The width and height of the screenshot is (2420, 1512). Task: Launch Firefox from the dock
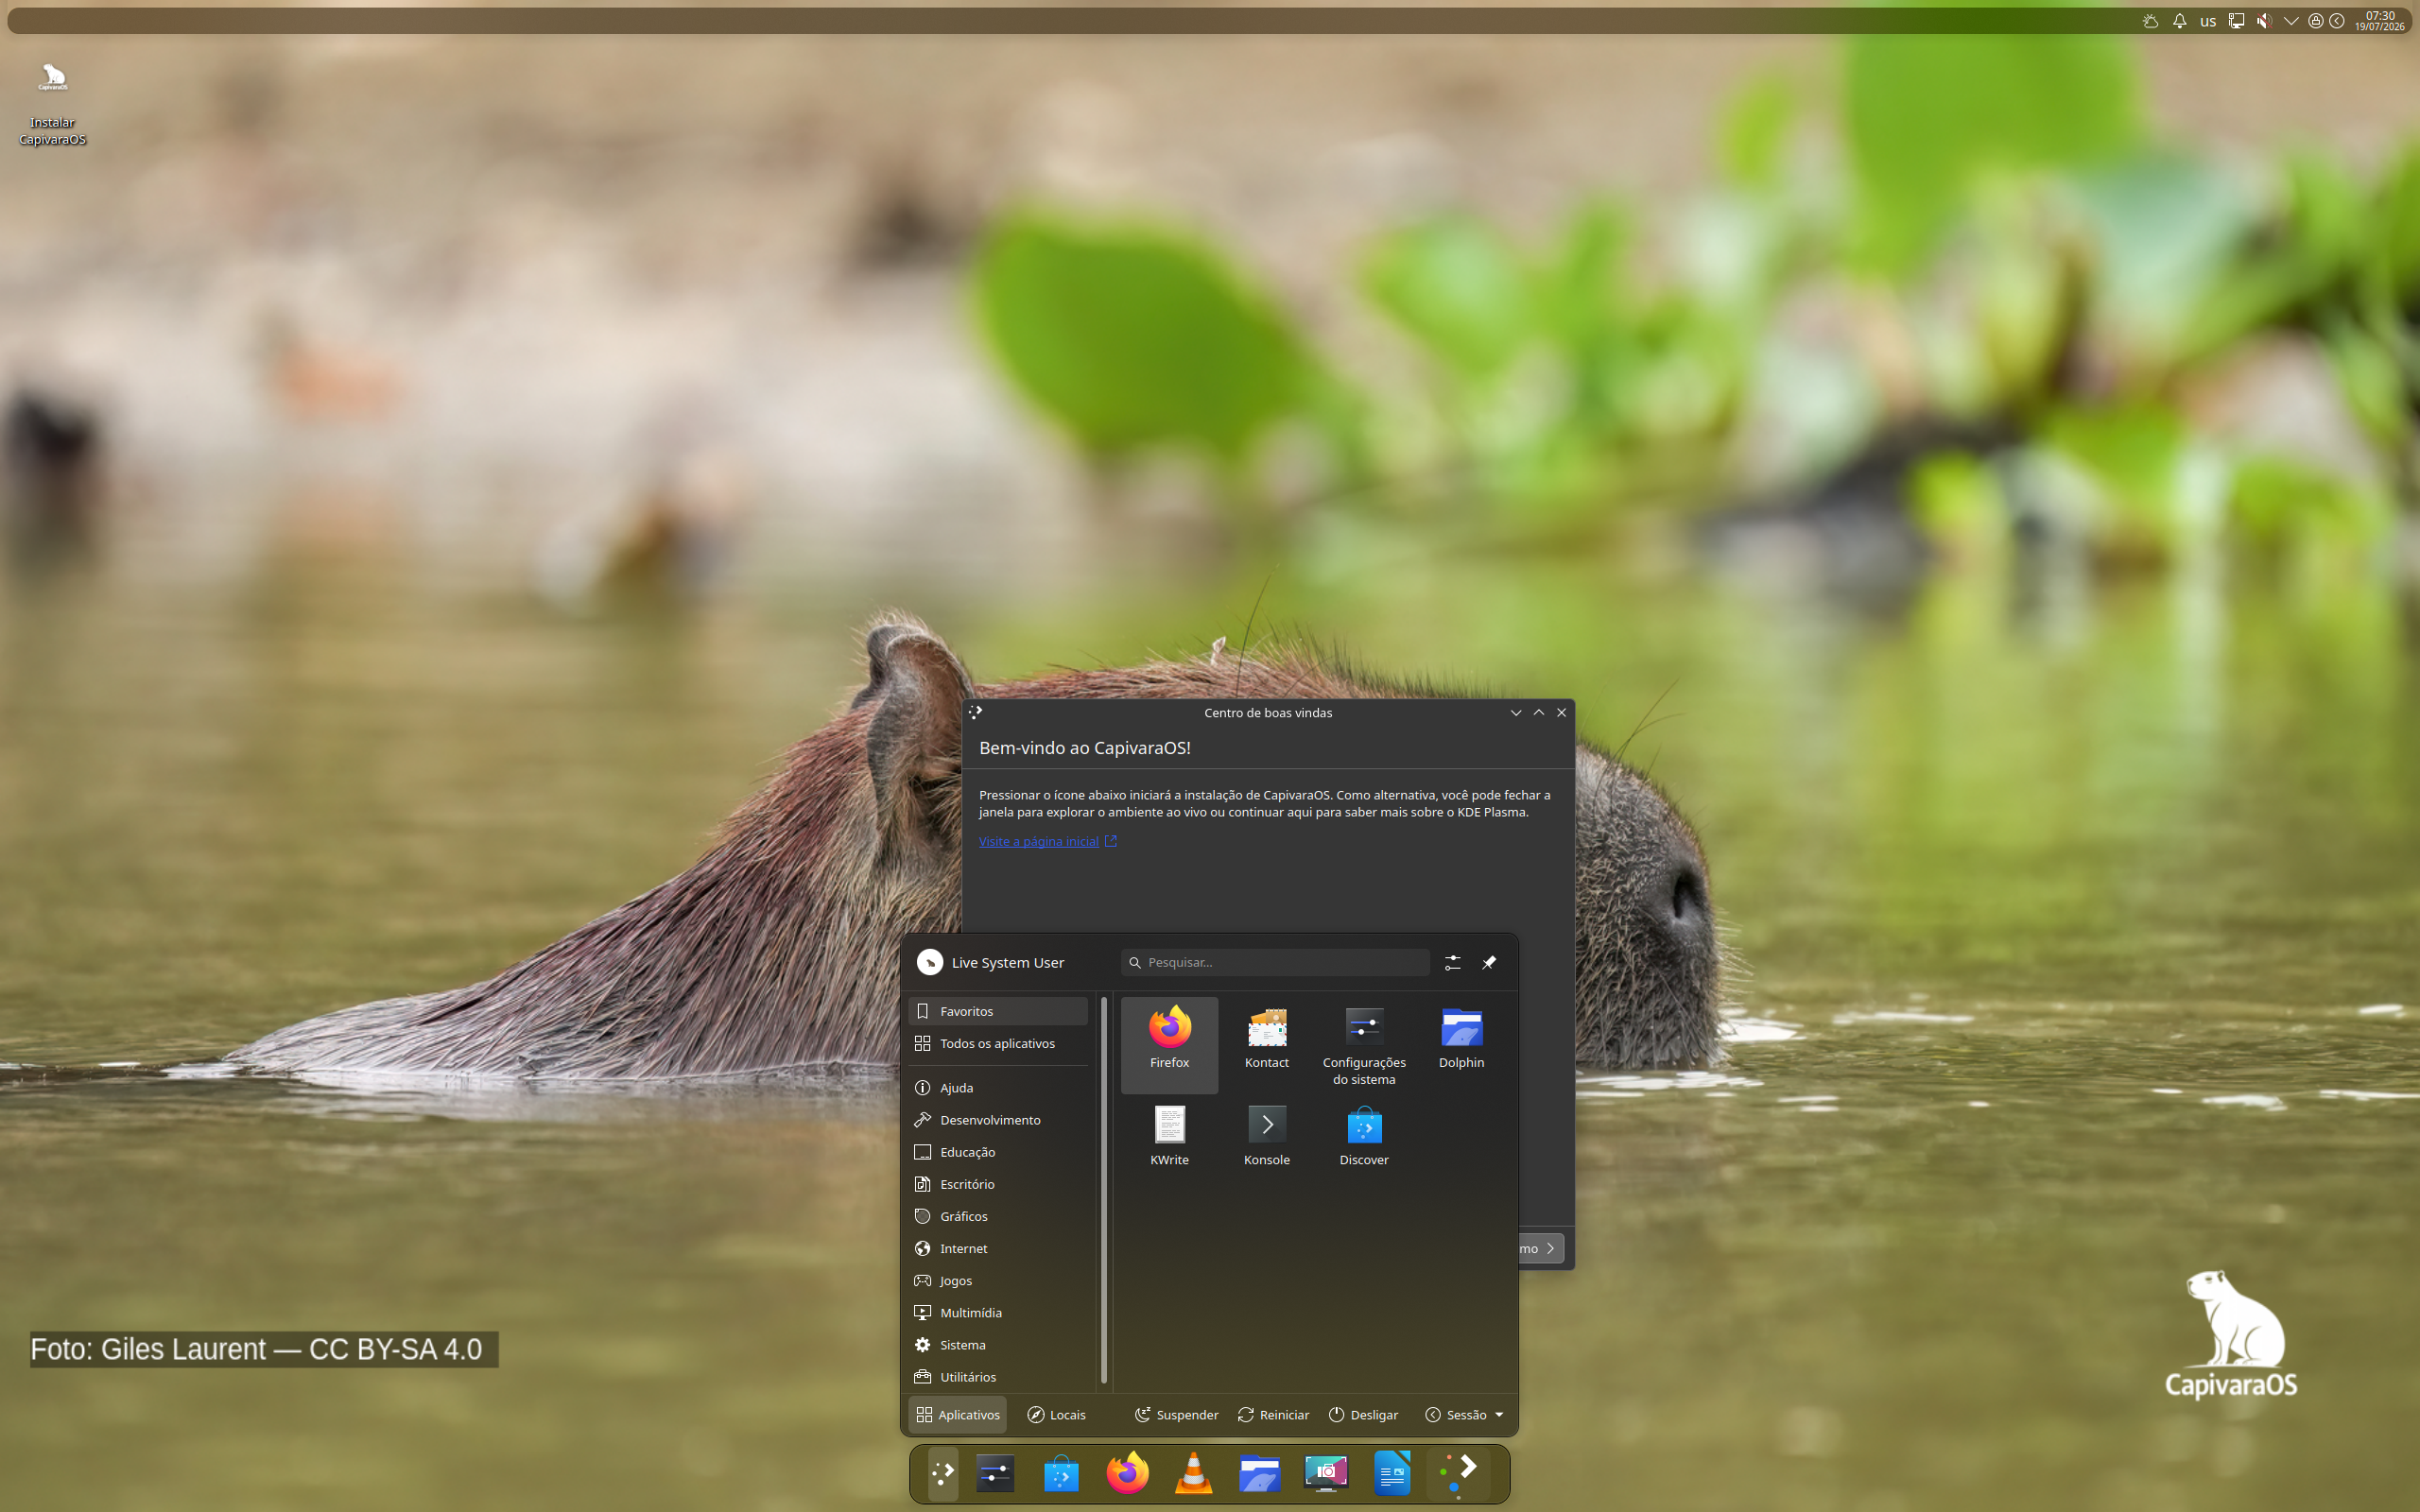coord(1127,1473)
